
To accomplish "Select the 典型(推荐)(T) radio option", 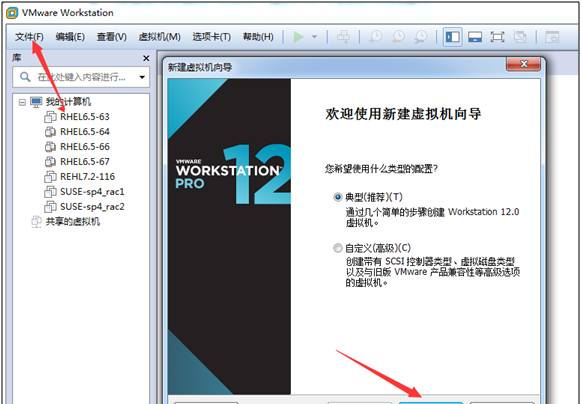I will click(338, 197).
